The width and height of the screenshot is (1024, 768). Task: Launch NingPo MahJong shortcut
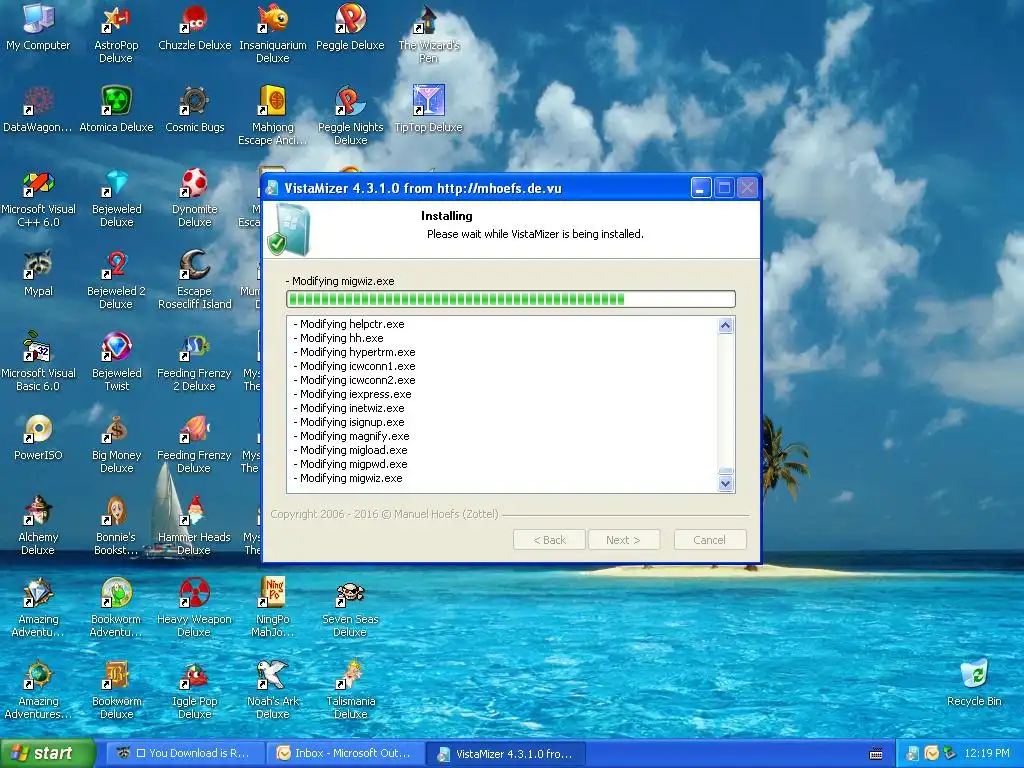tap(272, 607)
